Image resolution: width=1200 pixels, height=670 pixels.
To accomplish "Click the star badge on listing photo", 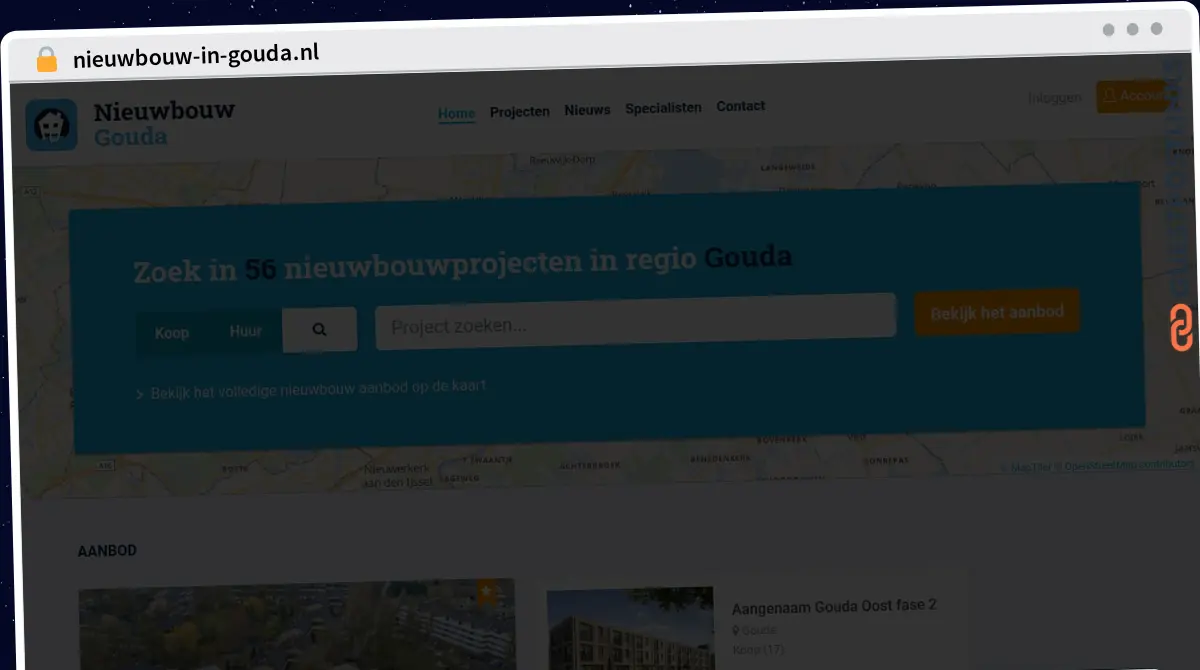I will click(x=487, y=592).
